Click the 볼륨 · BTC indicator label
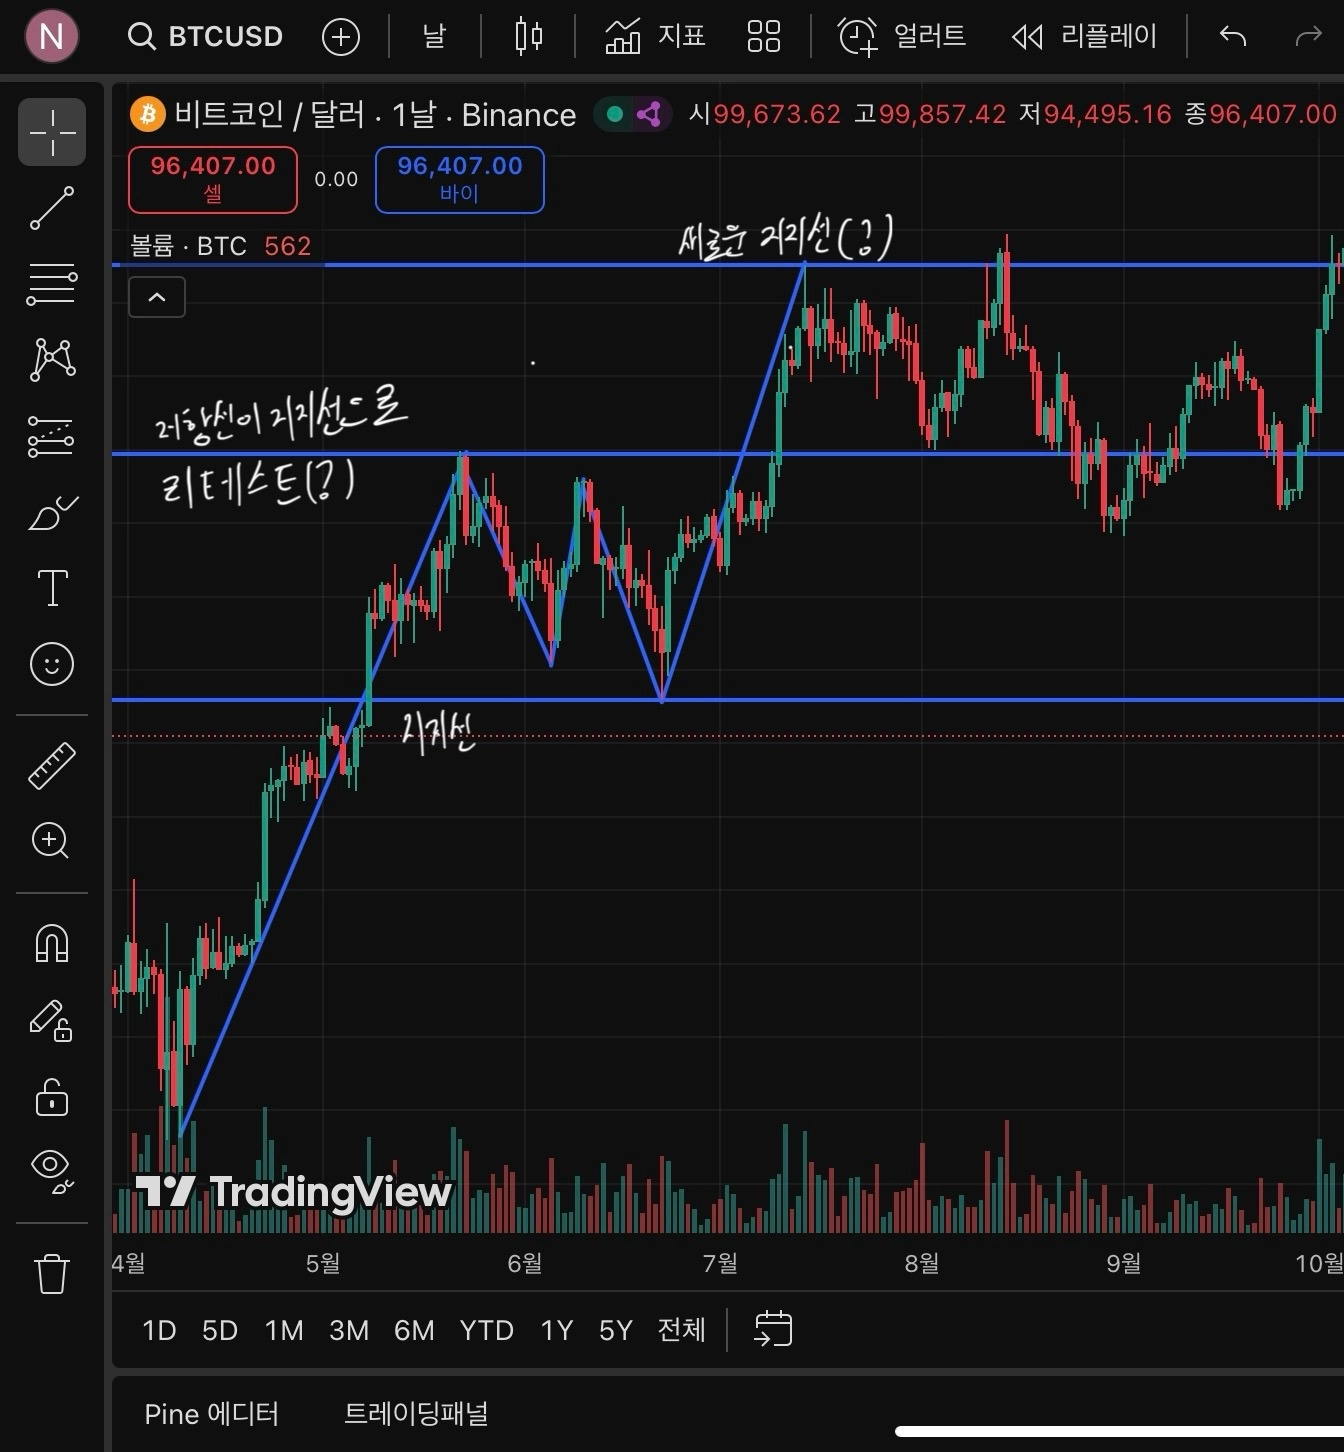This screenshot has width=1344, height=1452. [188, 246]
